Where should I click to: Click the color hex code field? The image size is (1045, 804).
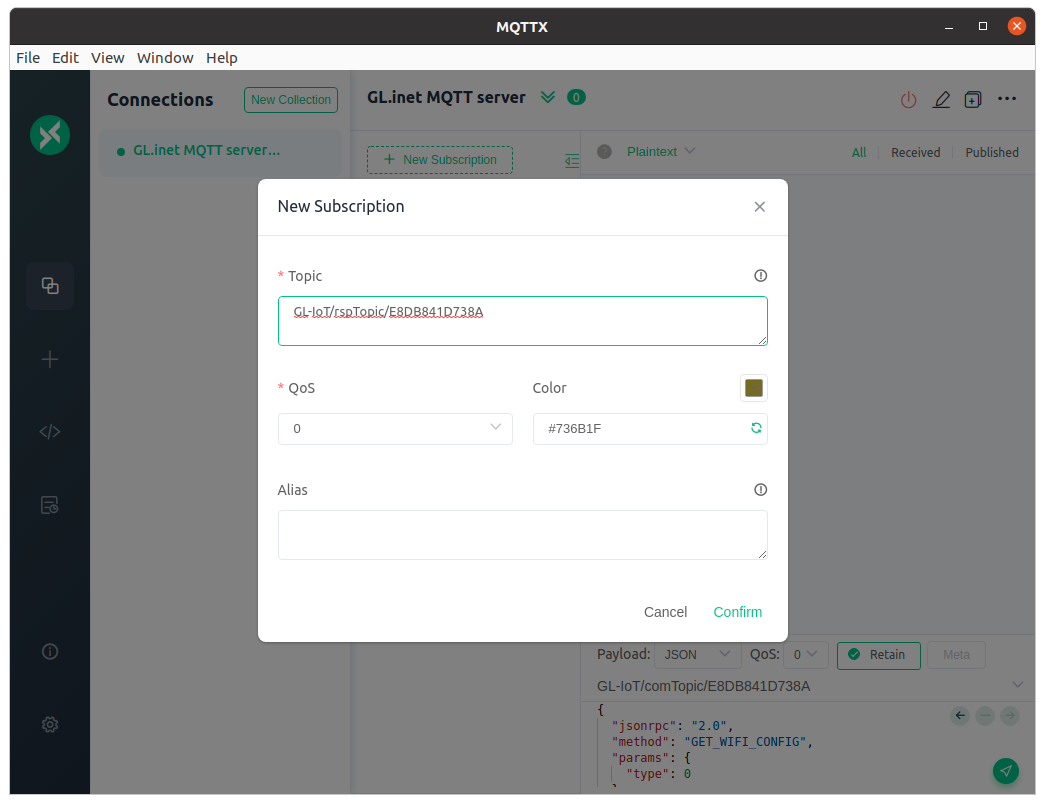(x=650, y=429)
